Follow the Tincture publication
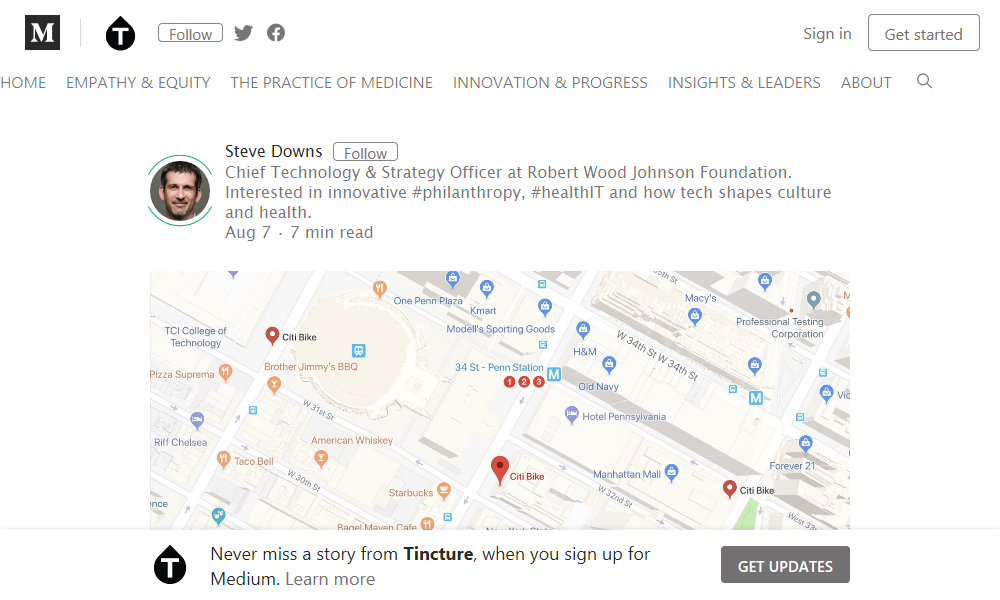This screenshot has height=600, width=1000. click(x=190, y=34)
